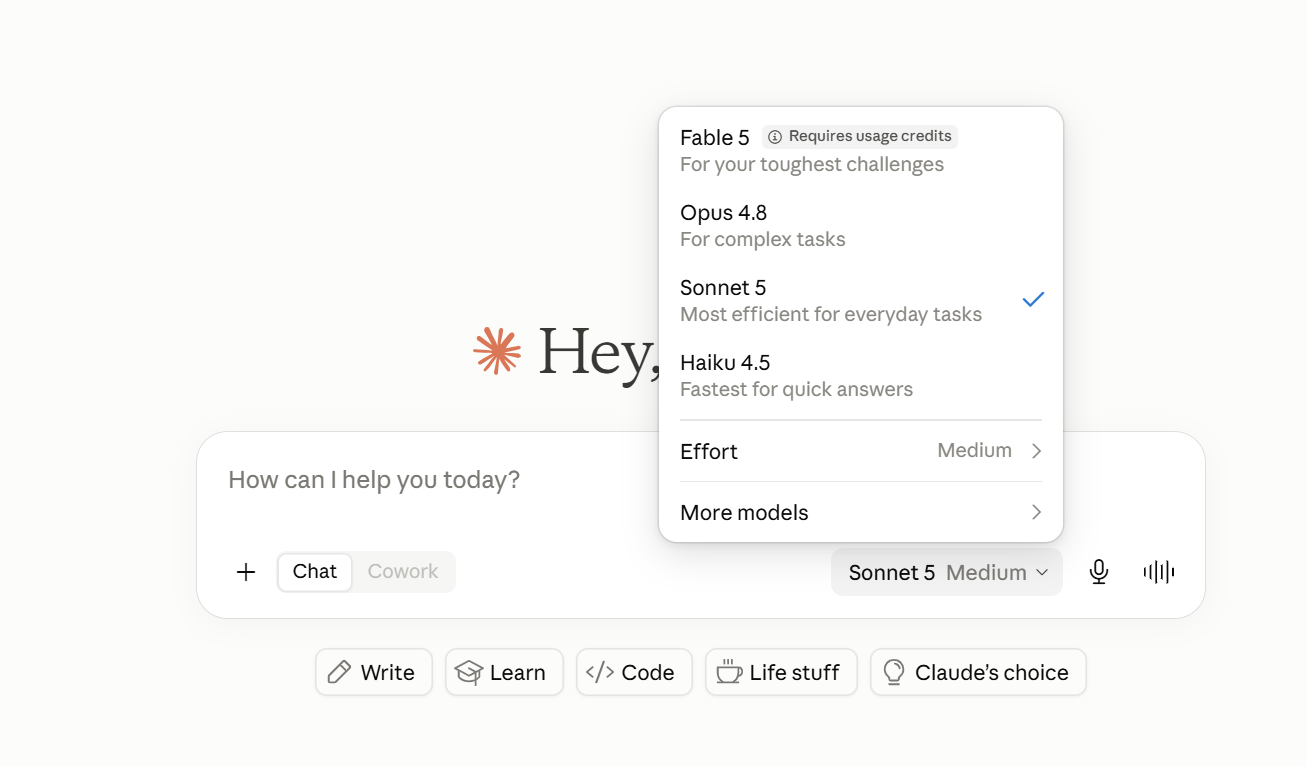This screenshot has height=766, width=1306.
Task: Click the blue checkmark next to Sonnet 5
Action: point(1033,299)
